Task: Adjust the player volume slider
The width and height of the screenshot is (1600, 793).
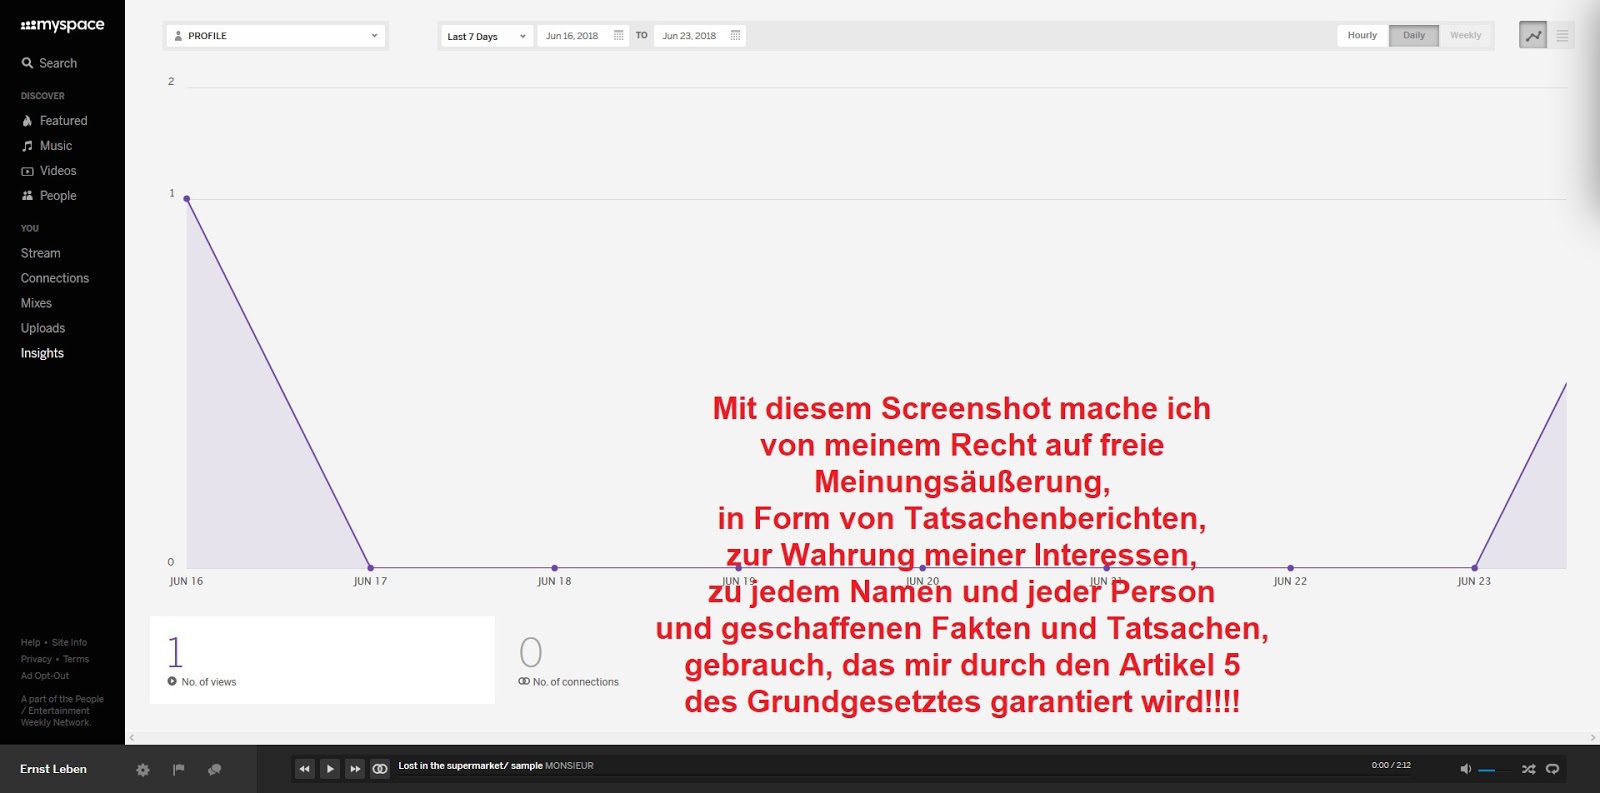Action: (x=1496, y=770)
